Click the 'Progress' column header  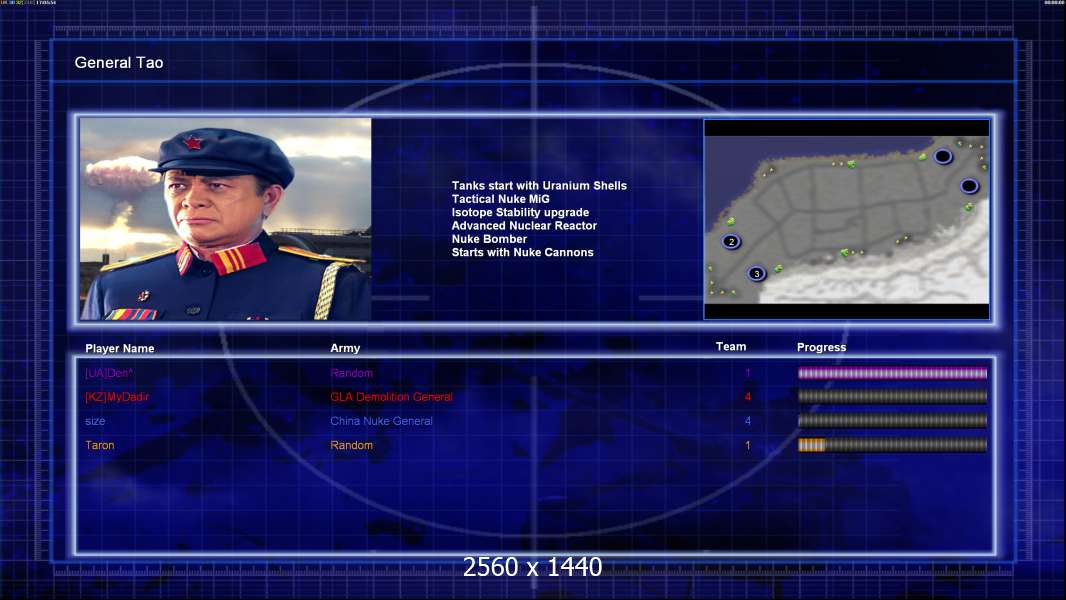point(821,347)
